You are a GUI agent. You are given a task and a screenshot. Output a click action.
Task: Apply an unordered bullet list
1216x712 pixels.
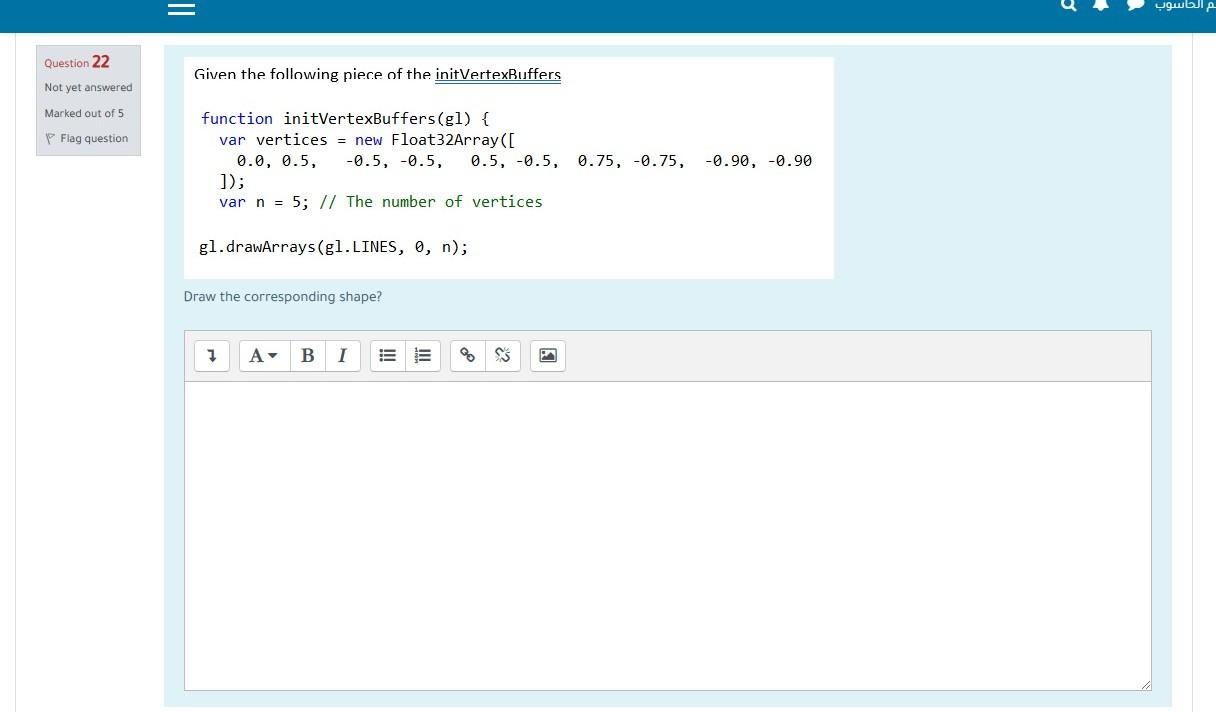pos(387,355)
